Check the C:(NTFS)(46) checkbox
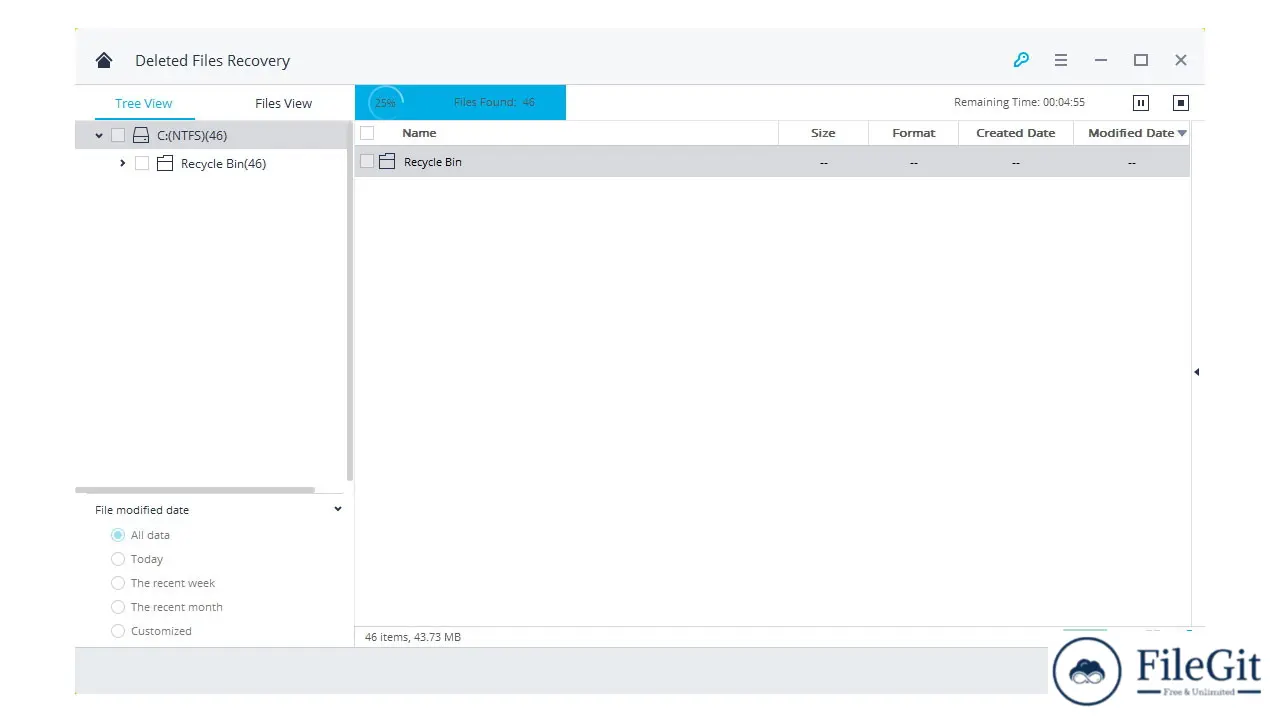 (118, 135)
